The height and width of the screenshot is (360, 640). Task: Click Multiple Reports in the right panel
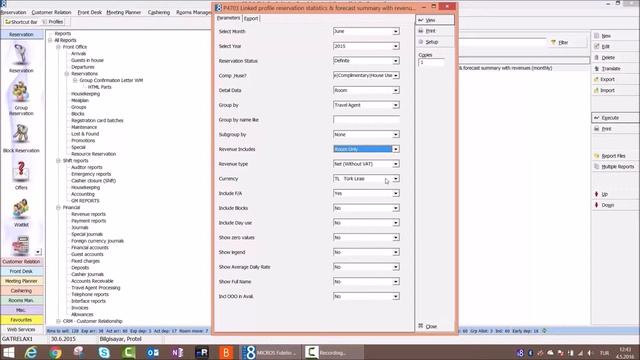coord(615,167)
